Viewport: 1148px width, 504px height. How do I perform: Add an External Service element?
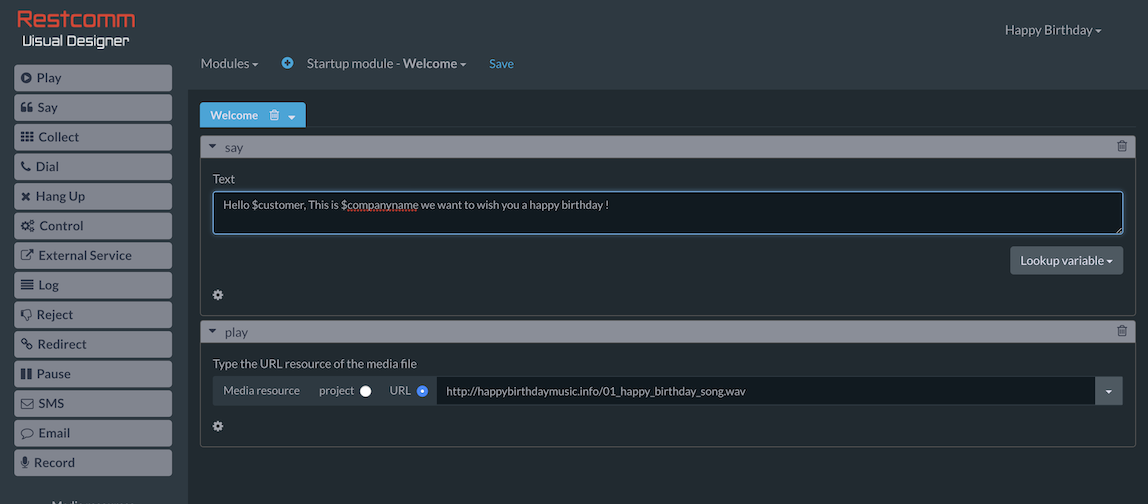point(93,256)
